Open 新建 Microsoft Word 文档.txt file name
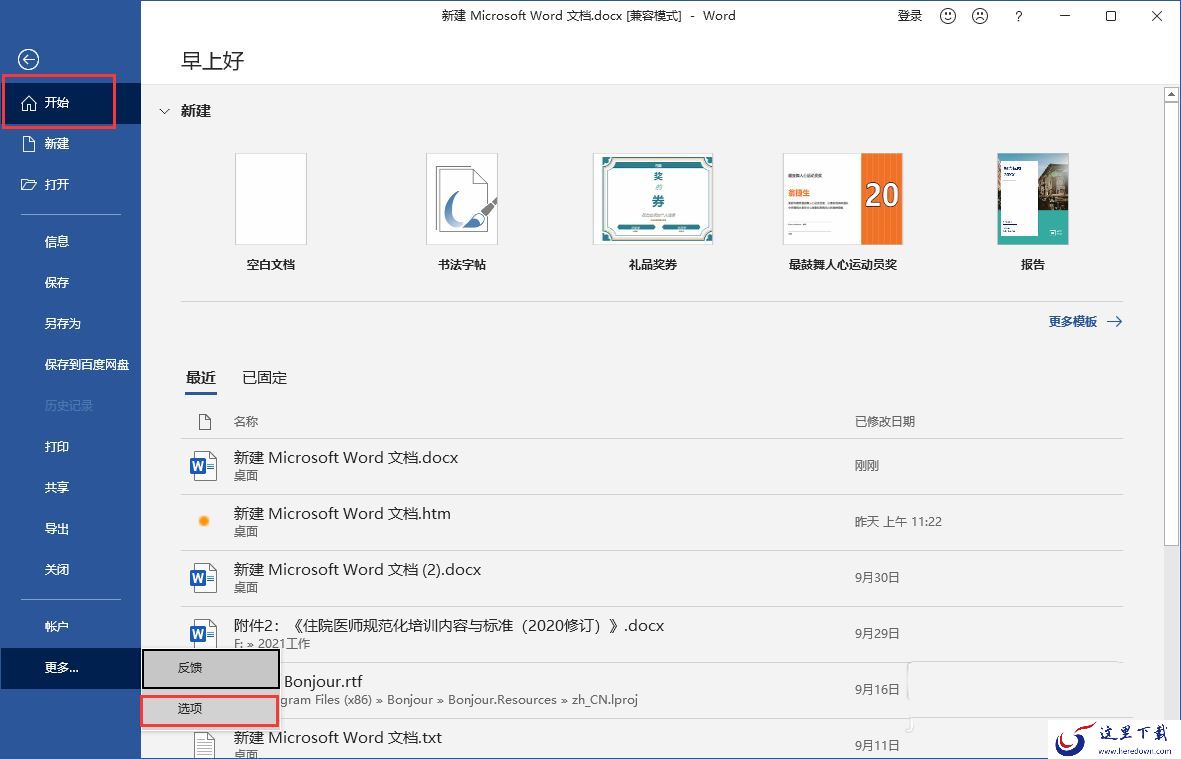The height and width of the screenshot is (759, 1181). point(337,738)
